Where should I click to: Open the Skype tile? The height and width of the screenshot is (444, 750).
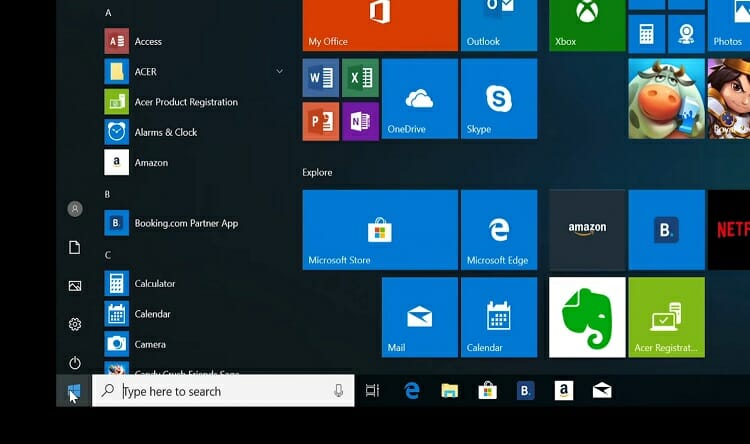pos(499,99)
